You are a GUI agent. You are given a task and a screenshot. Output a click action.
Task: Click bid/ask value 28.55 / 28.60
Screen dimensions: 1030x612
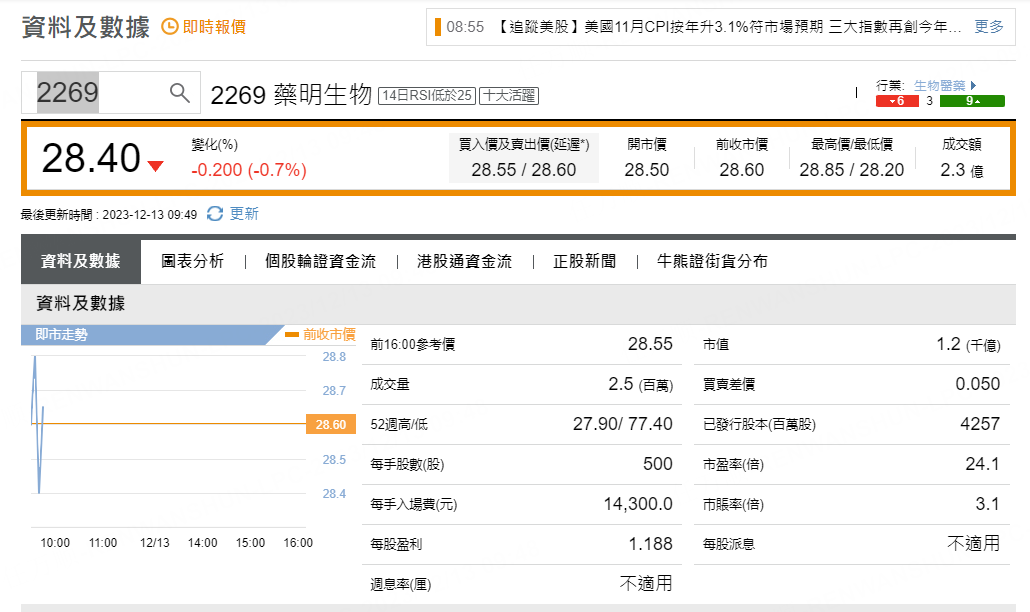click(524, 170)
